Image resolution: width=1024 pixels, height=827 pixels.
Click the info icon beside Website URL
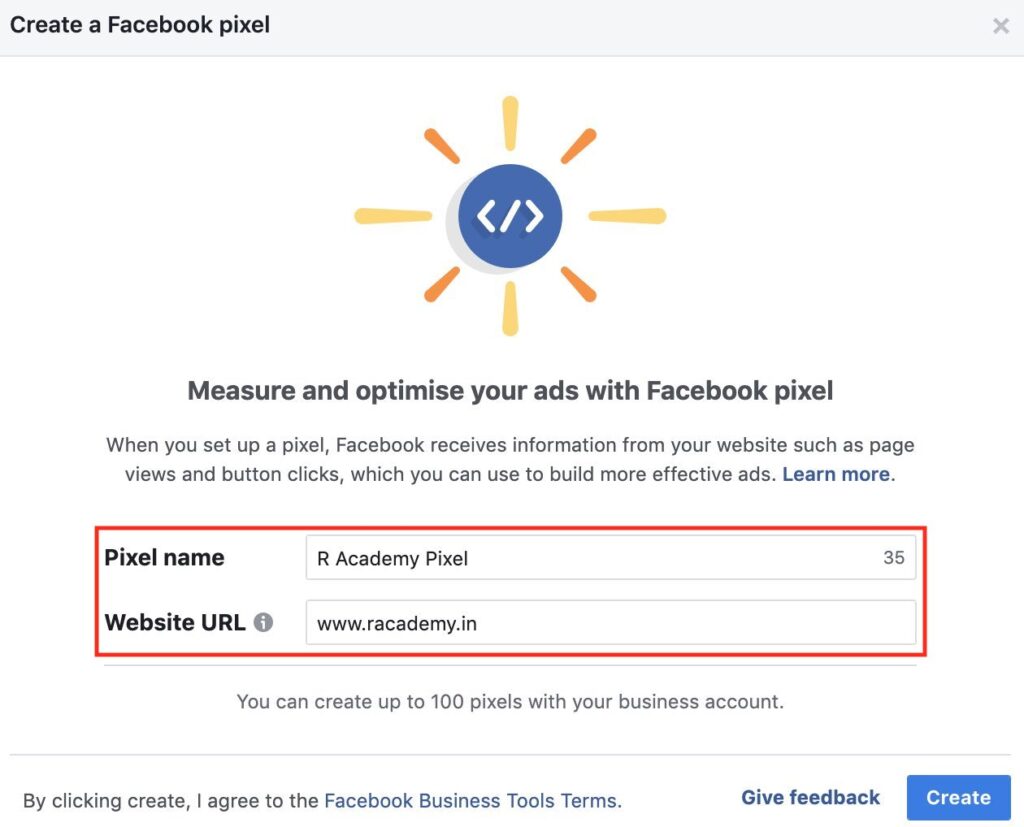pos(262,622)
